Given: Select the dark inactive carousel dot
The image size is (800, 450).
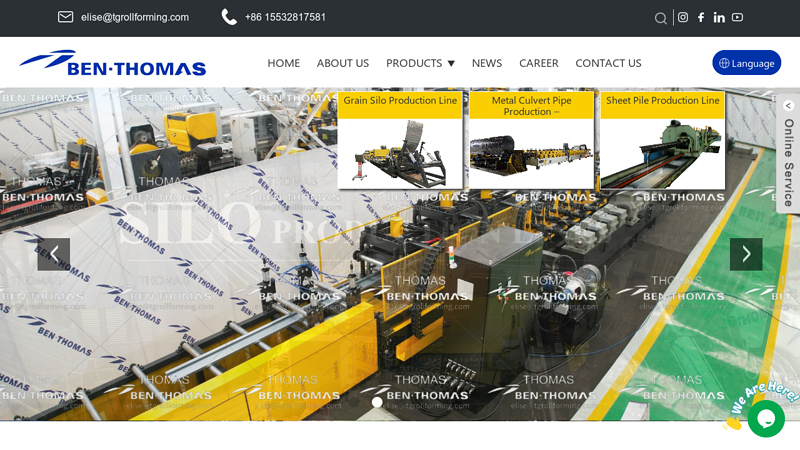Looking at the screenshot, I should tap(355, 402).
